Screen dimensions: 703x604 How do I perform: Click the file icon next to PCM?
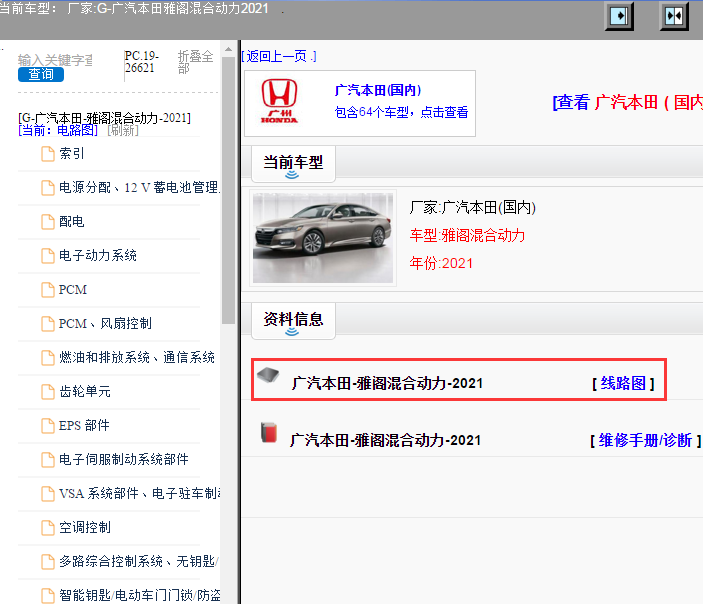point(48,290)
